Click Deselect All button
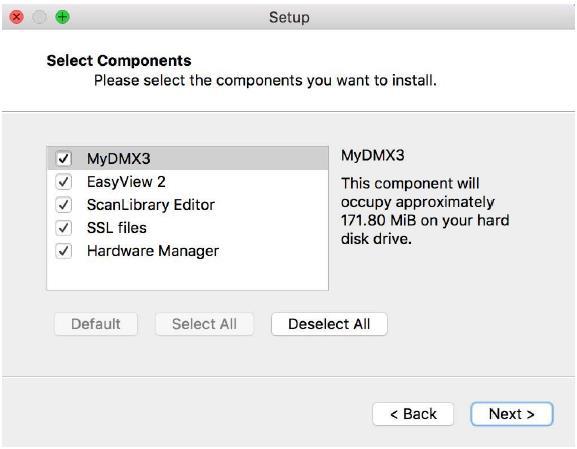 point(329,324)
